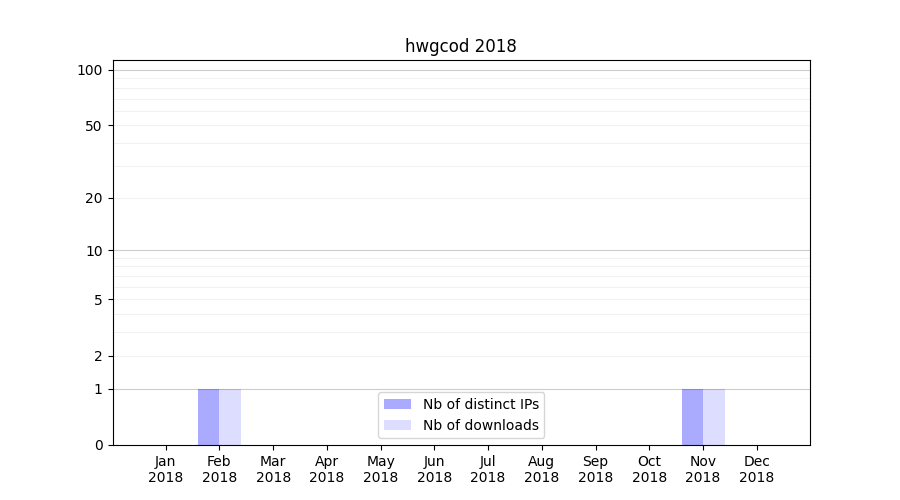This screenshot has width=900, height=500.
Task: Click the November downloads bar
Action: [x=714, y=417]
